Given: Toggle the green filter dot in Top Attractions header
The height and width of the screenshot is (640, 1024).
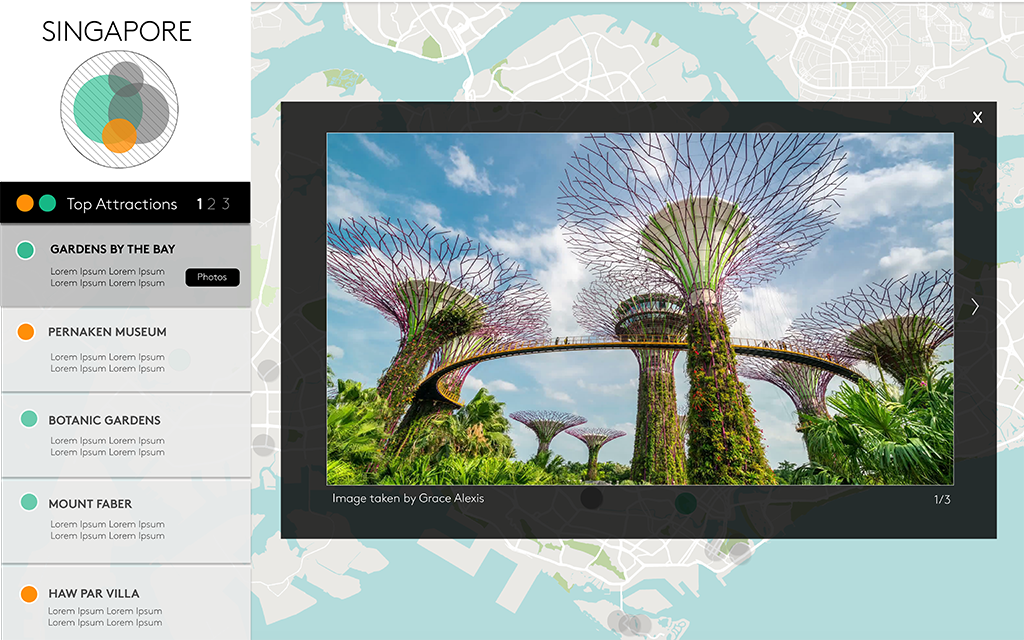Looking at the screenshot, I should (x=48, y=203).
